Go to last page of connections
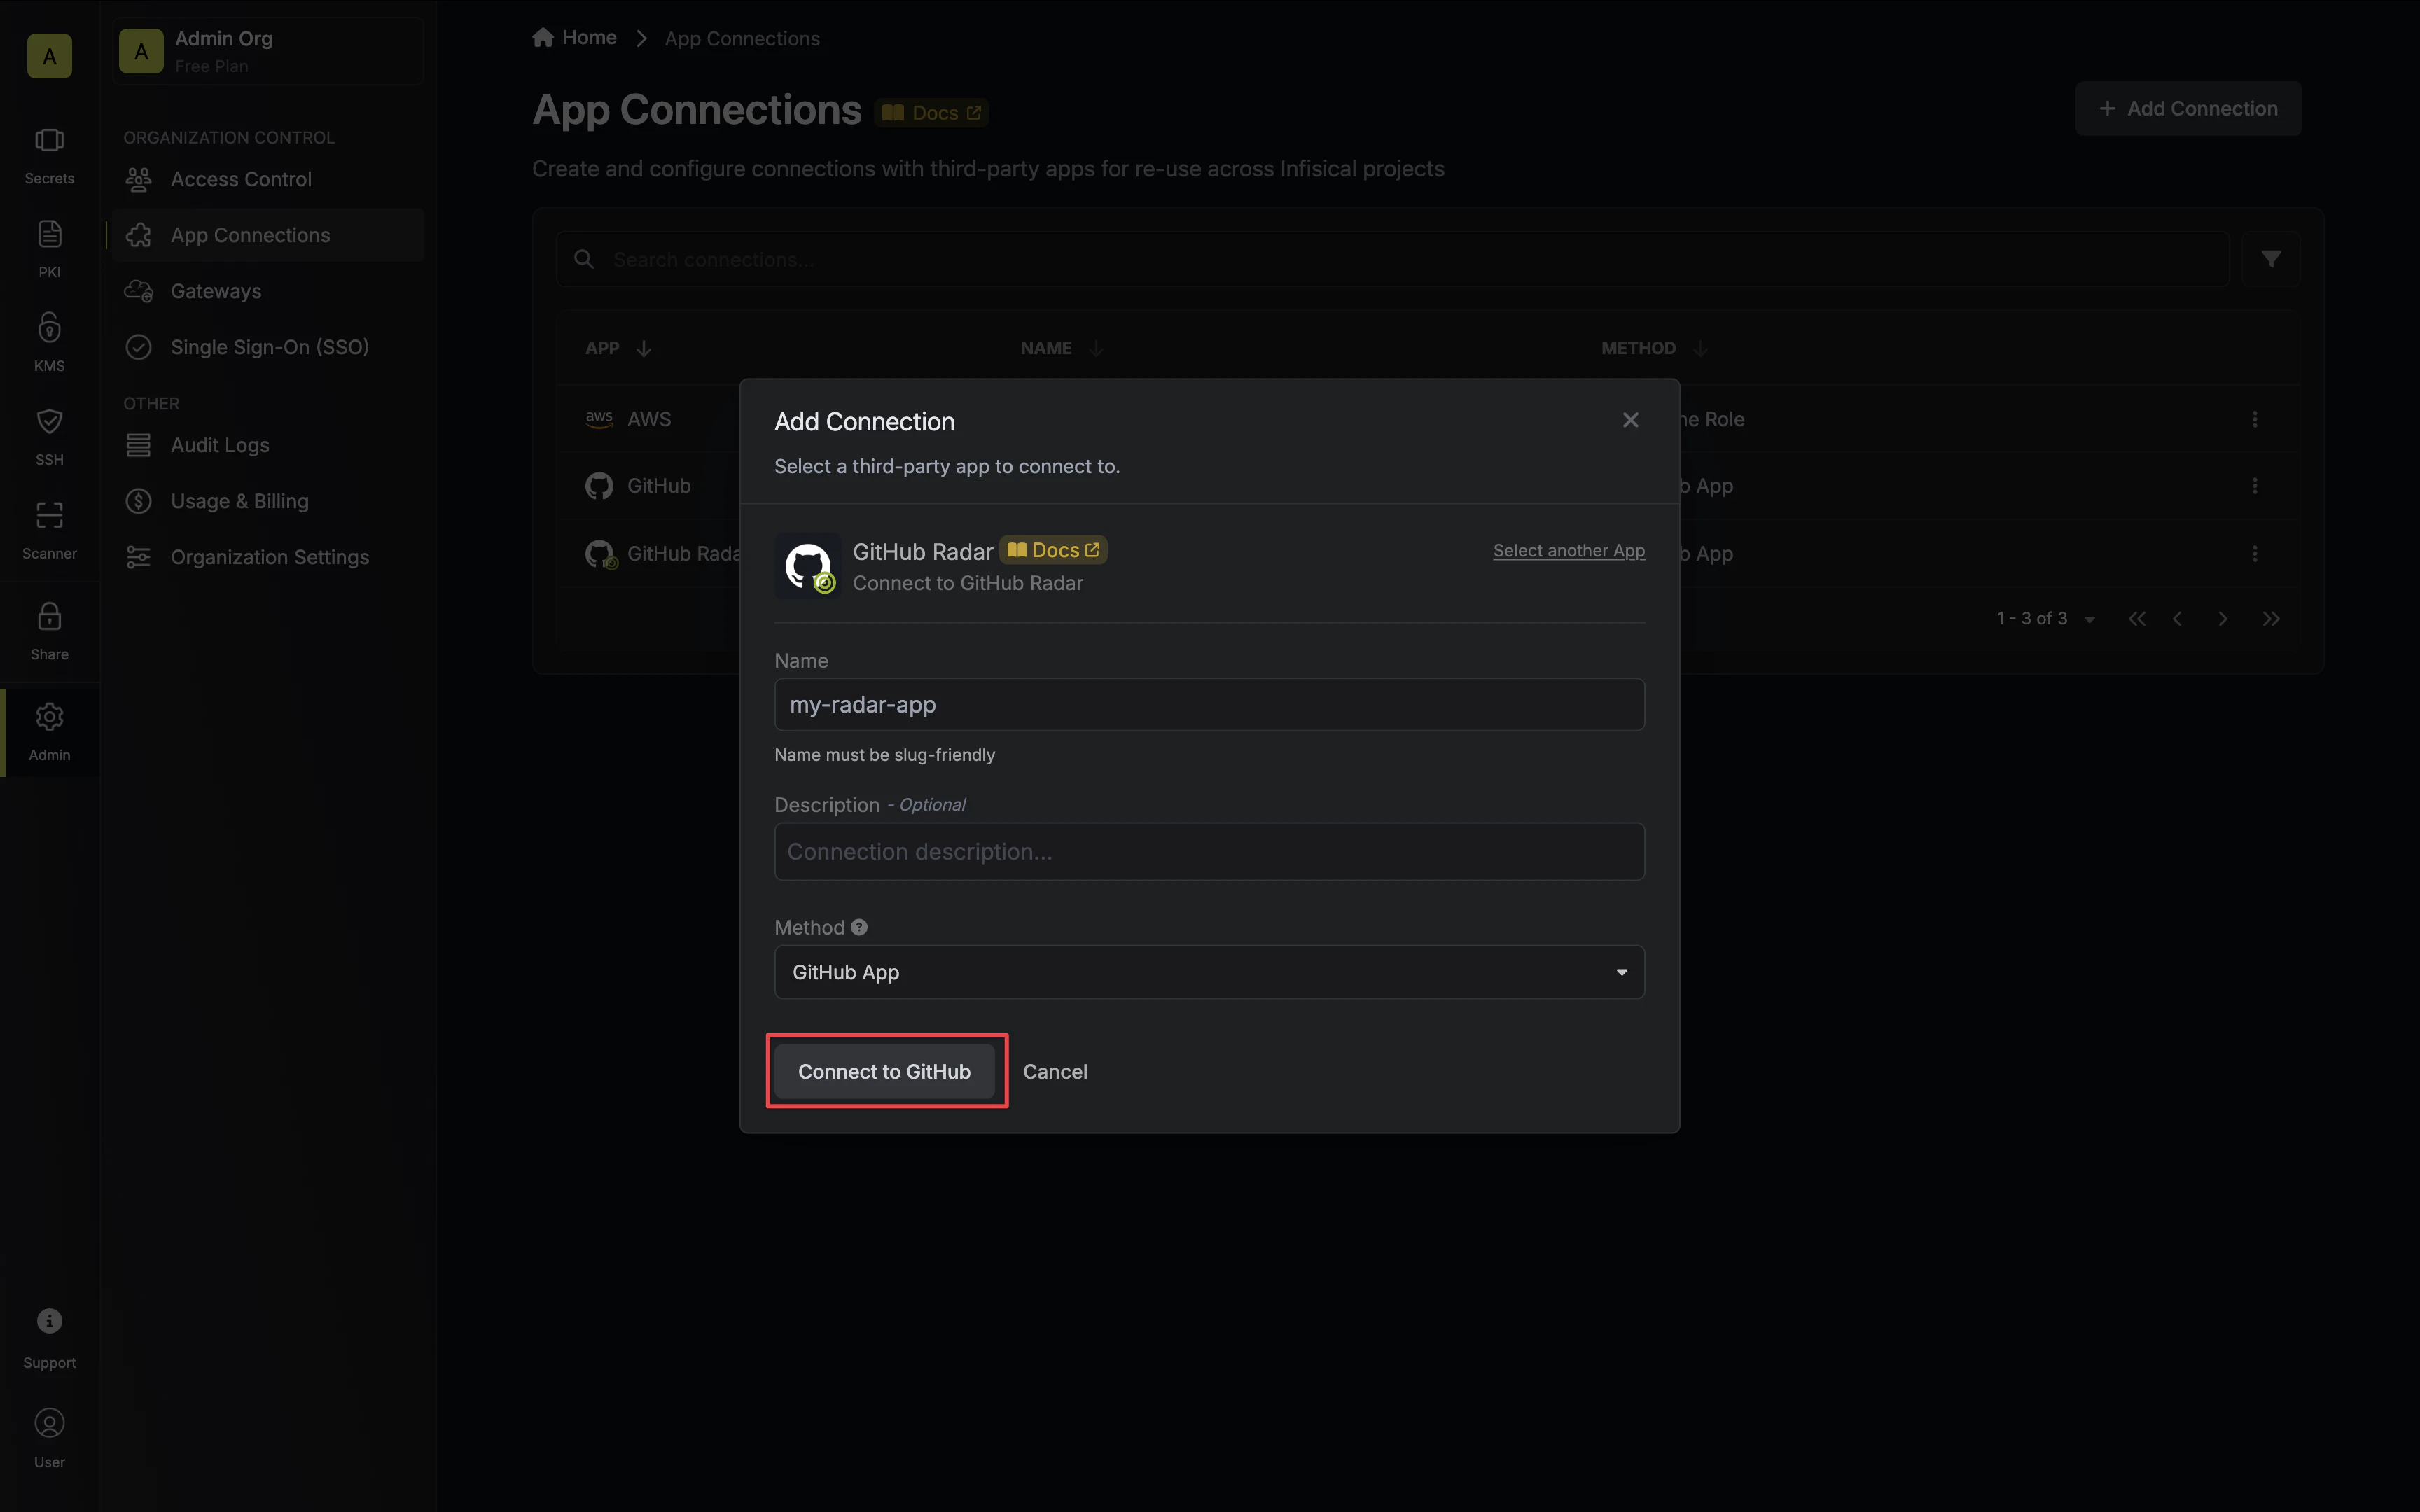Image resolution: width=2420 pixels, height=1512 pixels. (2271, 619)
